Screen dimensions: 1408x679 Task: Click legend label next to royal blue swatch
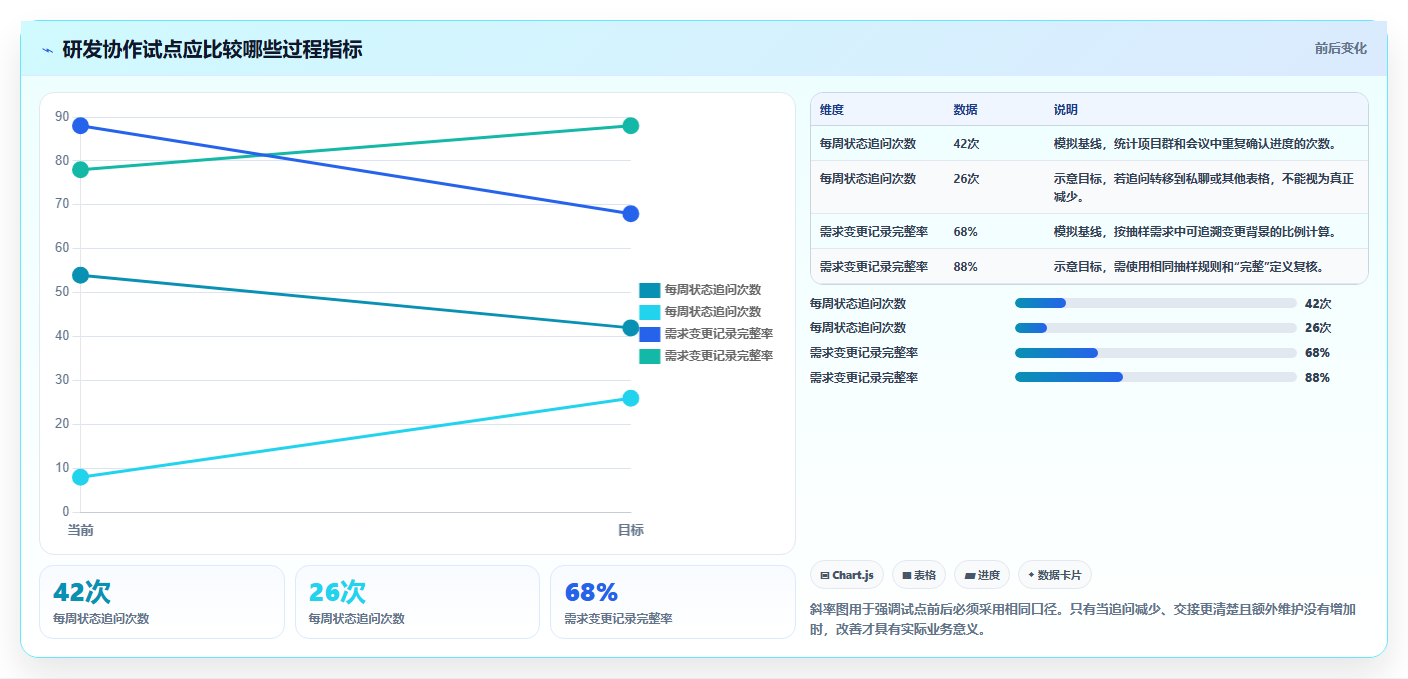click(719, 334)
